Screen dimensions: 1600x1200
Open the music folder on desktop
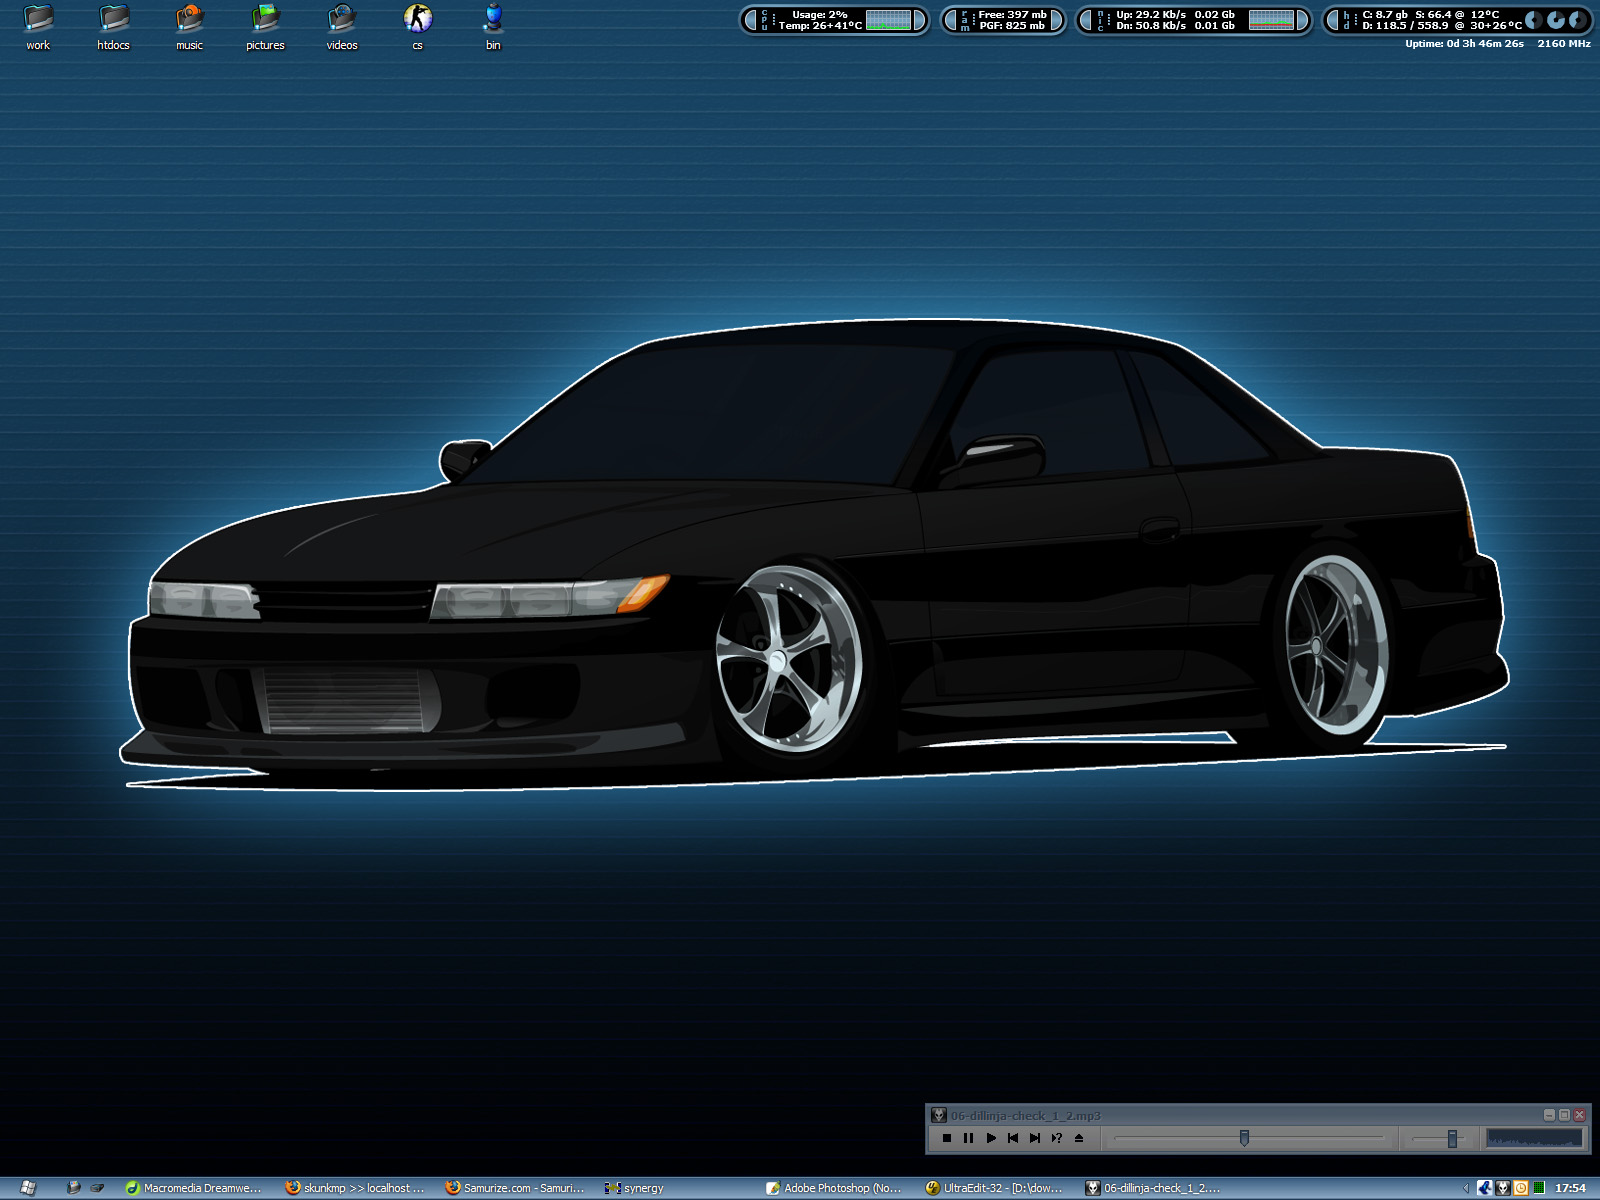[189, 20]
